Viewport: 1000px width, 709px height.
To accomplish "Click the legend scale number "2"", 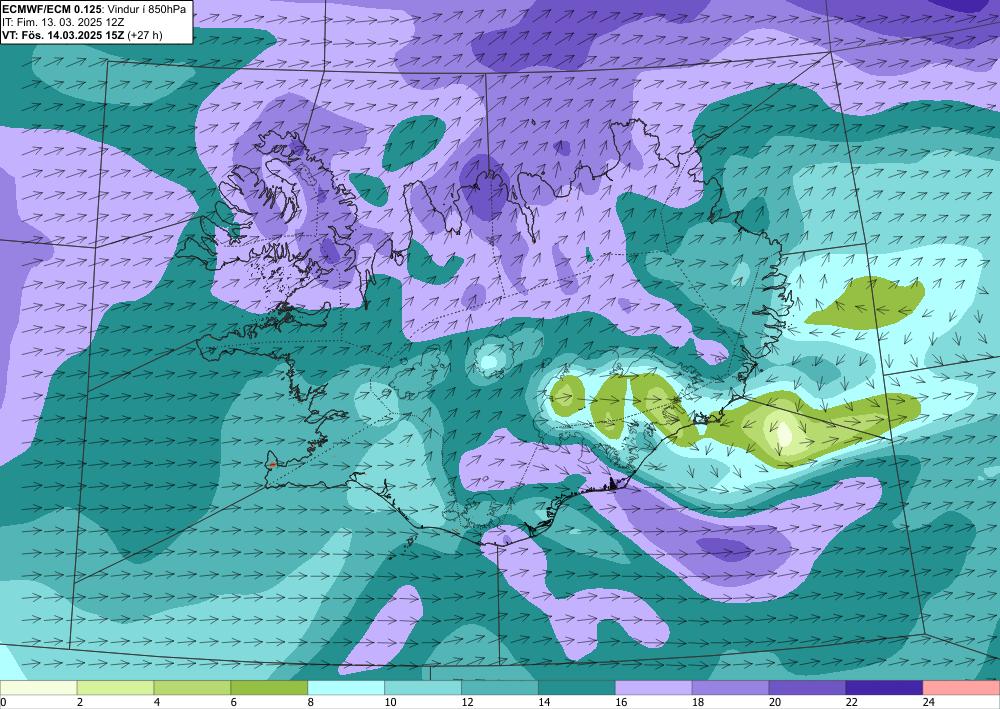I will [x=80, y=702].
